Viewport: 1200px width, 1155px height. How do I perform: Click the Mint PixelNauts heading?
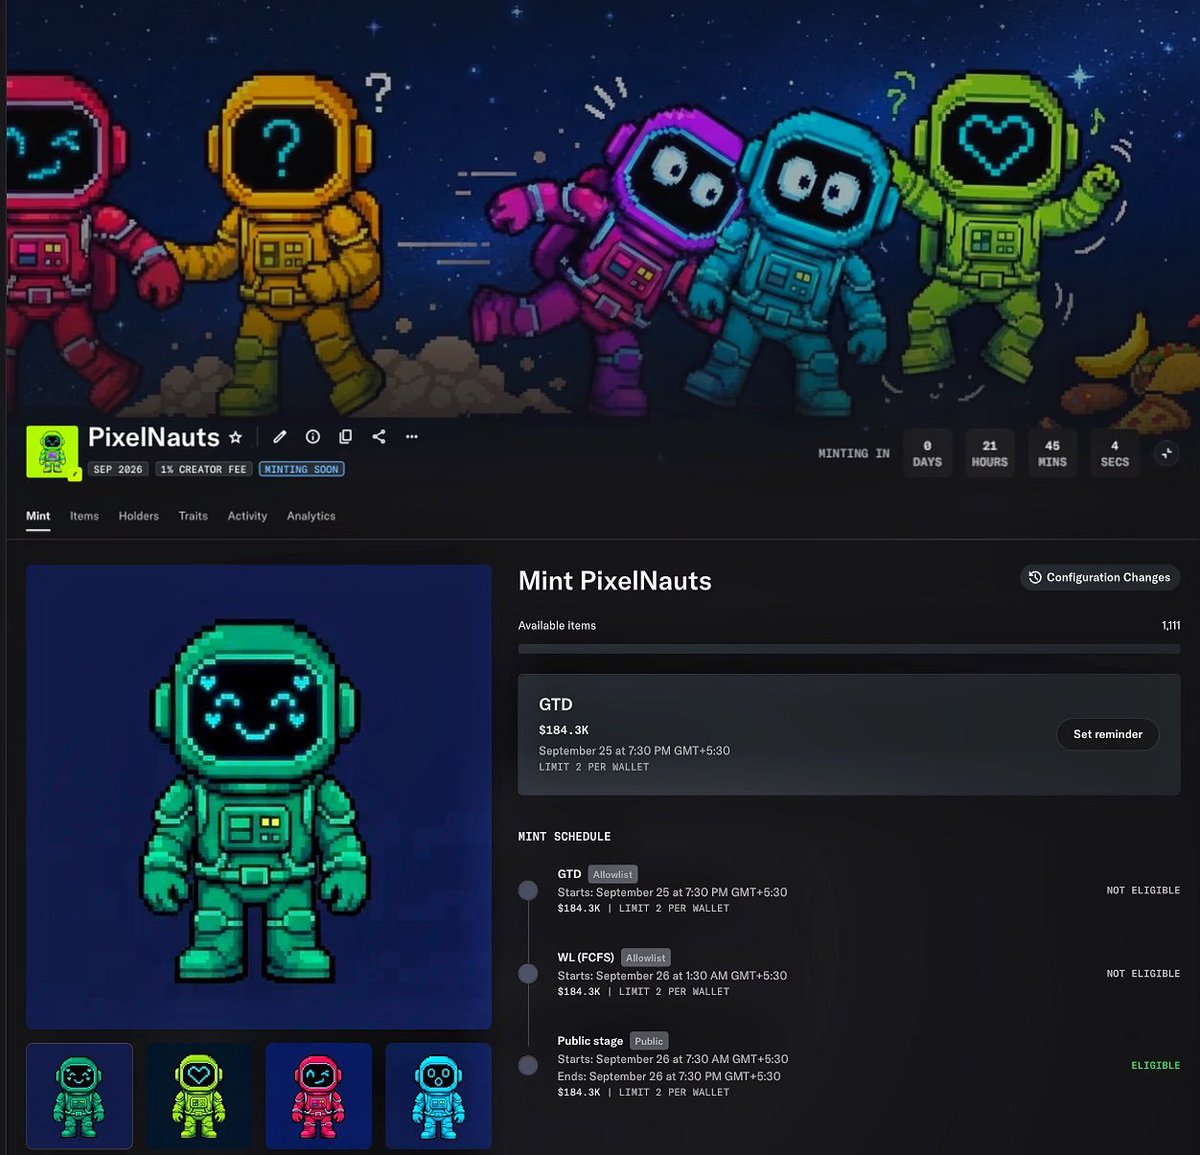pos(615,581)
